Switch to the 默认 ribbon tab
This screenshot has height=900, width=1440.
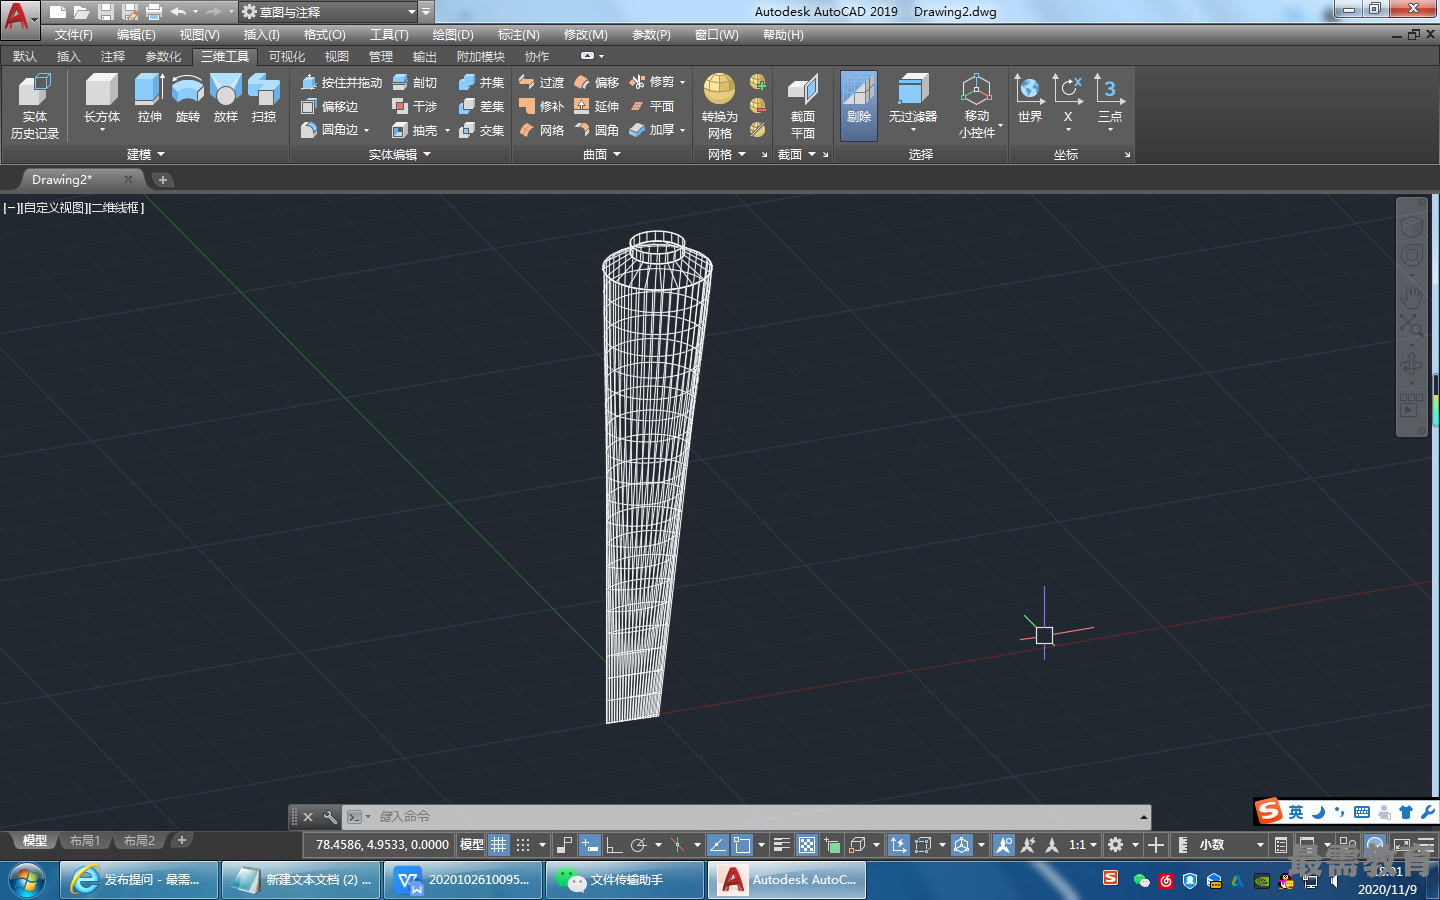25,56
